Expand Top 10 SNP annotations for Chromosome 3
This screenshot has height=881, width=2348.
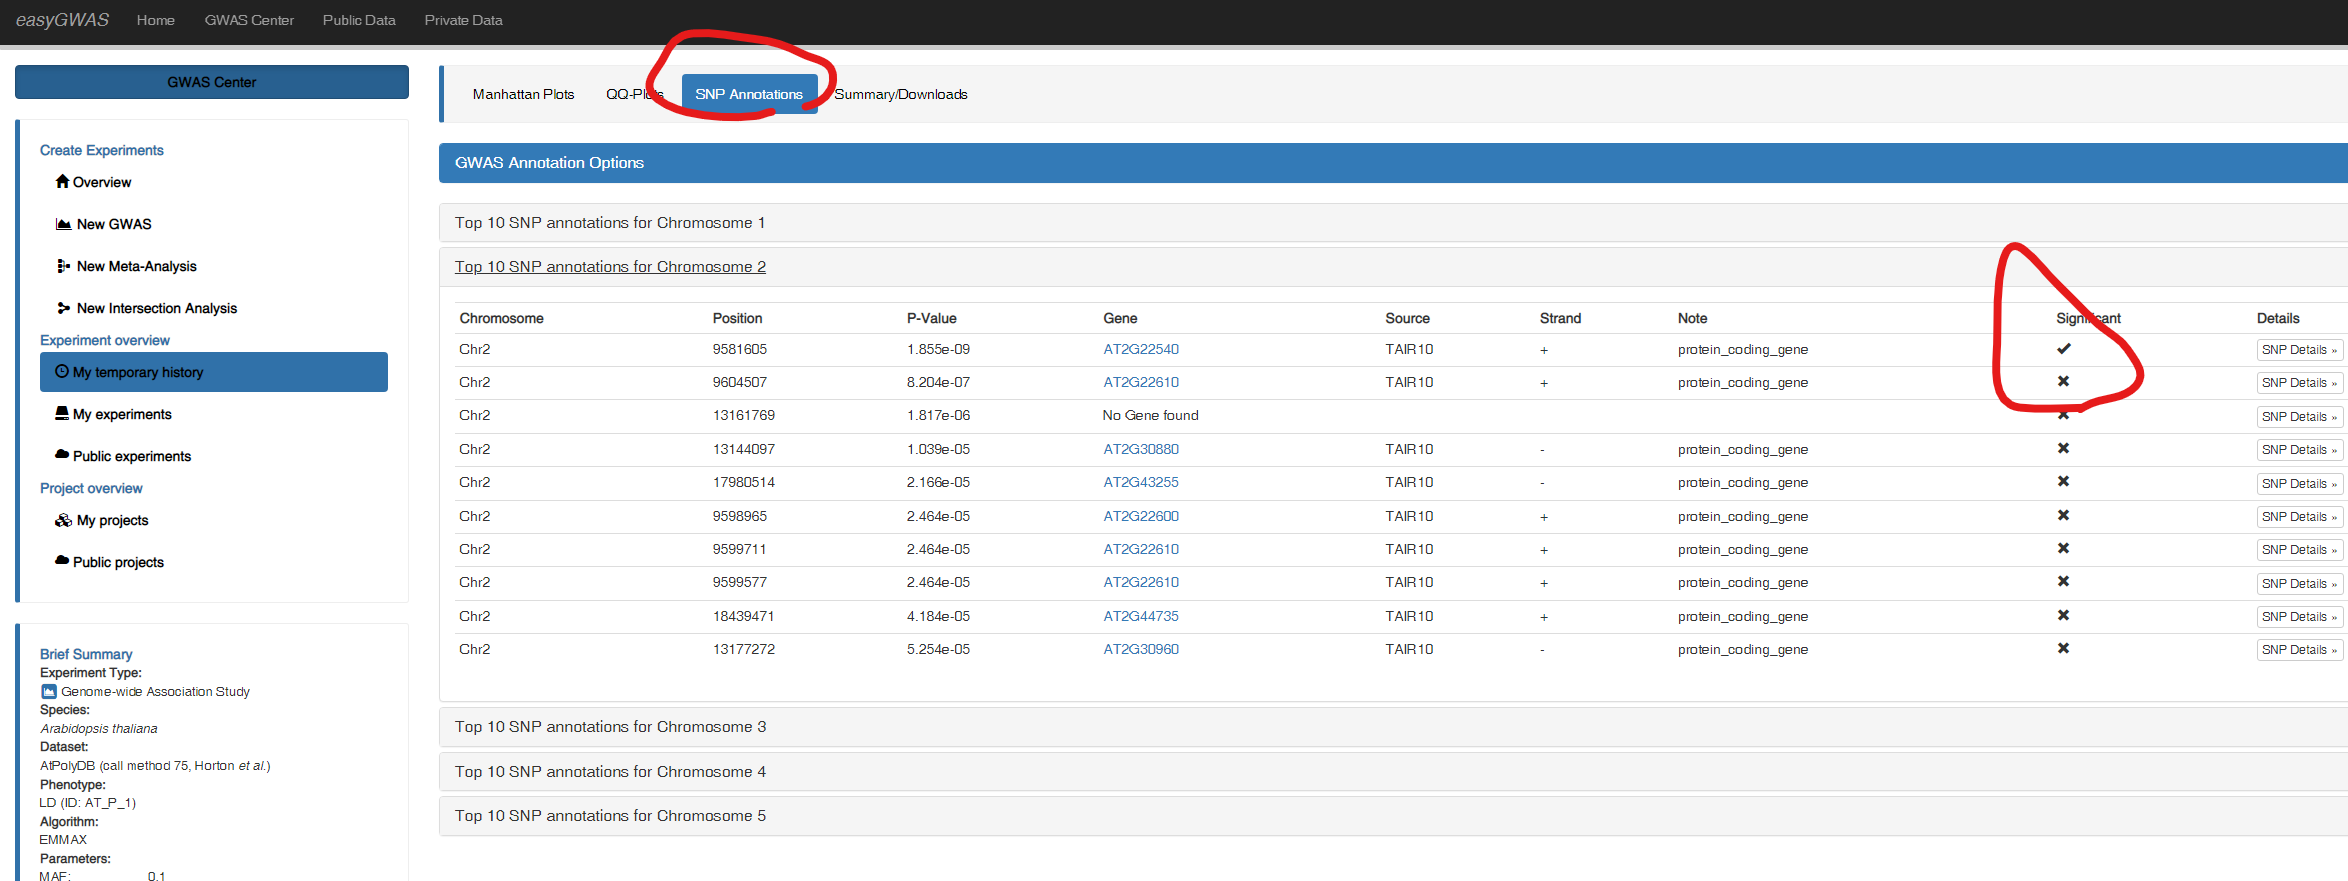[609, 727]
